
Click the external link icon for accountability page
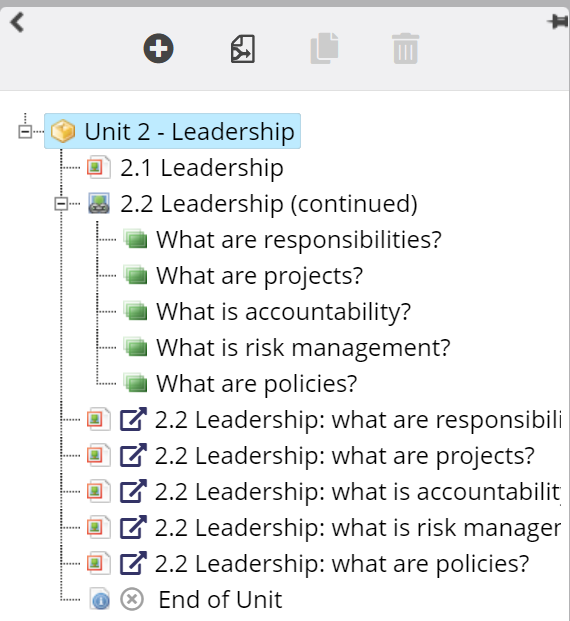pos(133,491)
